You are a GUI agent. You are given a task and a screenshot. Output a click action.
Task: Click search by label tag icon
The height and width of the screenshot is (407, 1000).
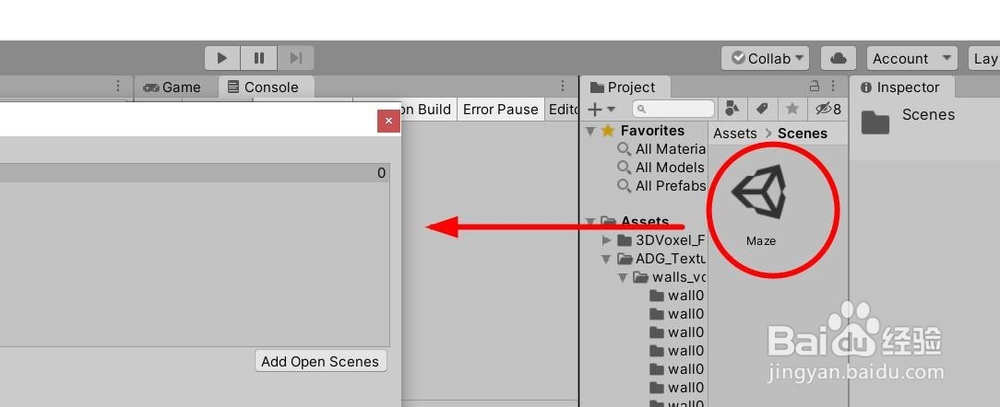[762, 109]
